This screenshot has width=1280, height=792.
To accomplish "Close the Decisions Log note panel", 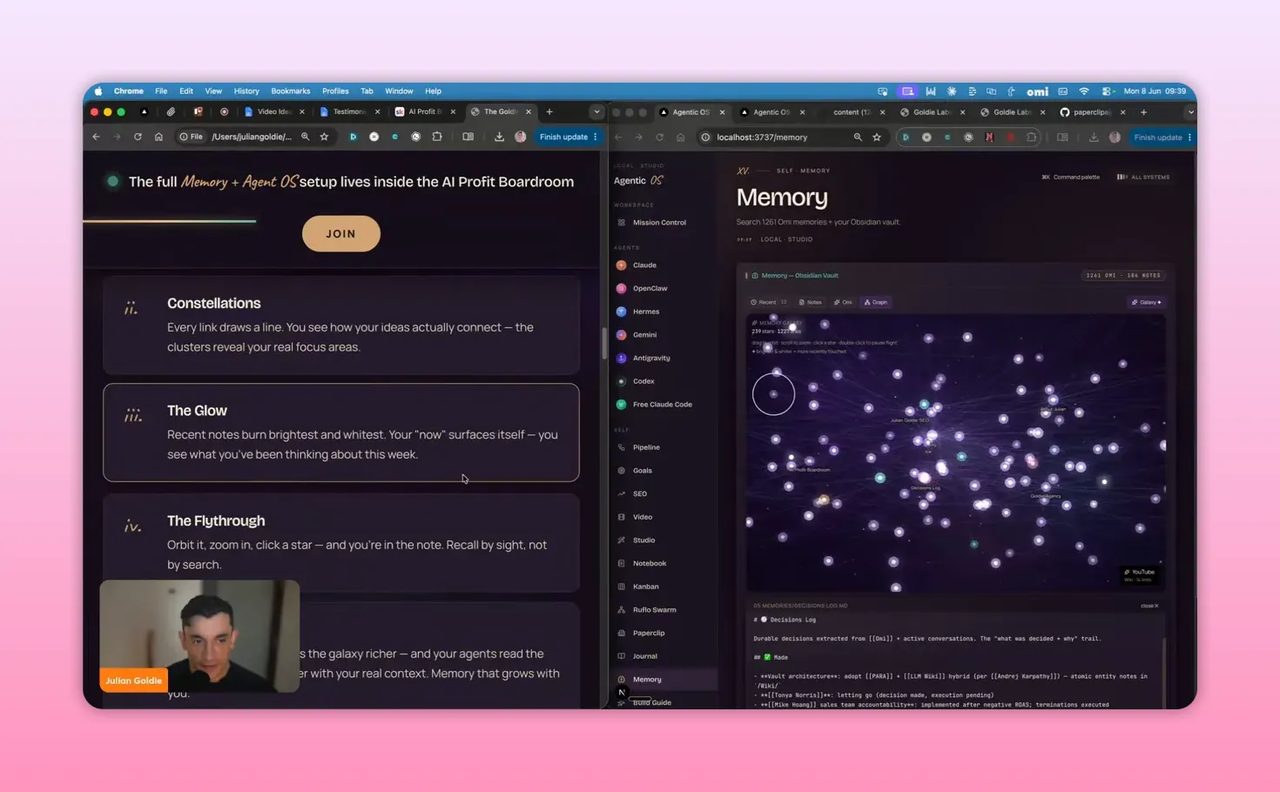I will click(x=1149, y=606).
